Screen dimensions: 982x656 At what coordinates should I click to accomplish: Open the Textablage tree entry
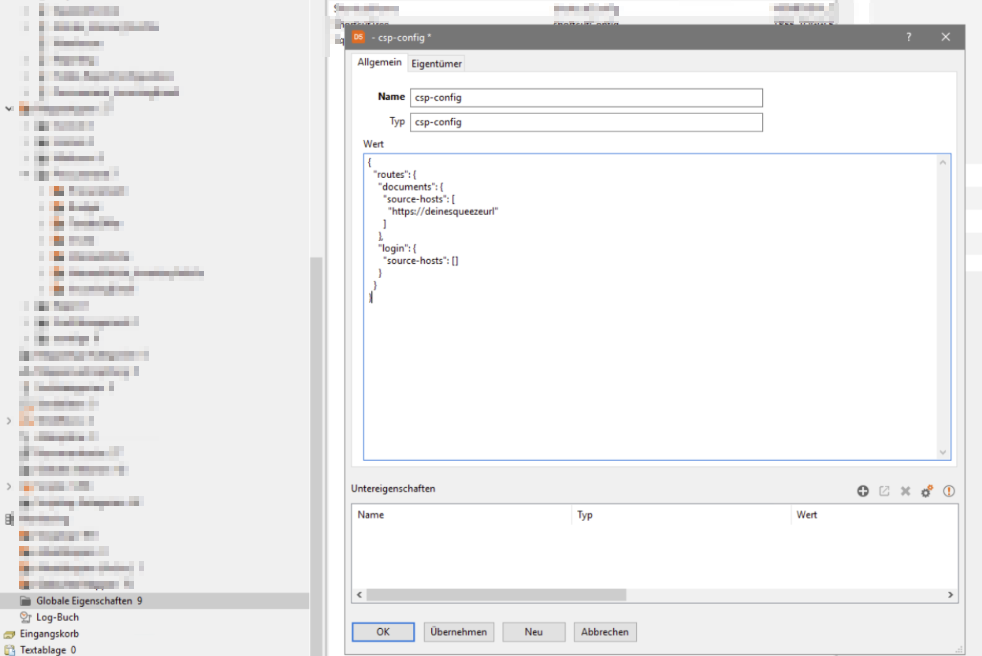[x=48, y=650]
